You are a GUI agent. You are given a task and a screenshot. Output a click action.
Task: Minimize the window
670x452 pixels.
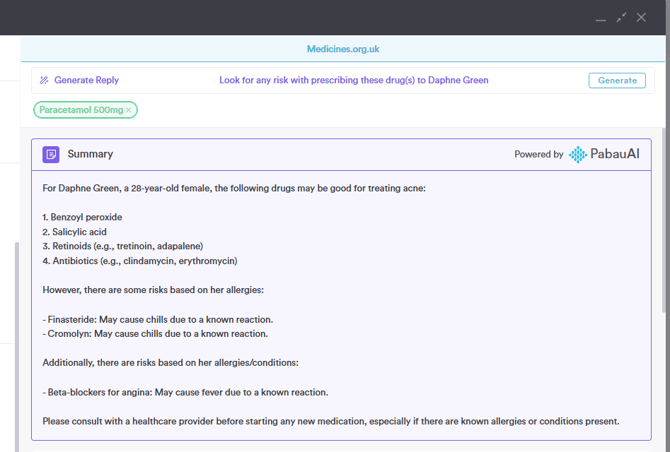click(601, 18)
